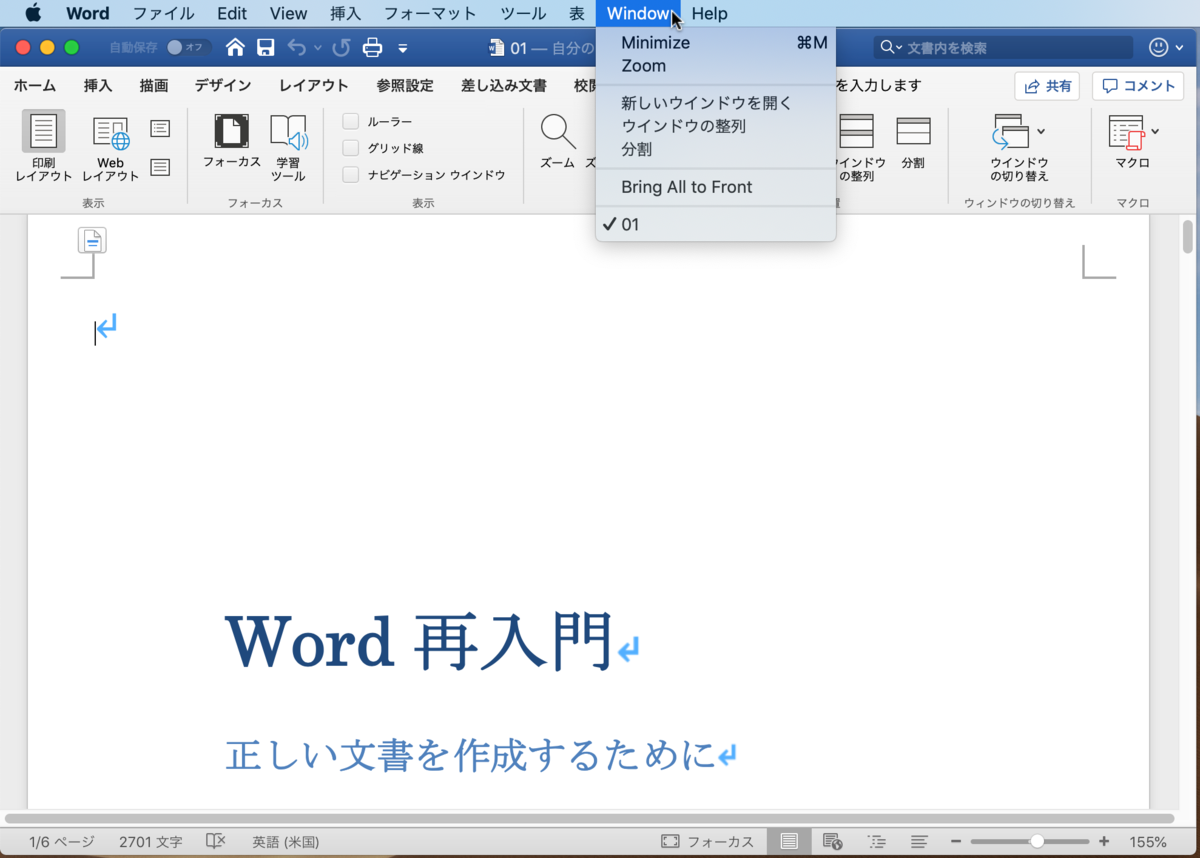The height and width of the screenshot is (858, 1200).
Task: Select 分割 in Window menu
Action: (x=716, y=149)
